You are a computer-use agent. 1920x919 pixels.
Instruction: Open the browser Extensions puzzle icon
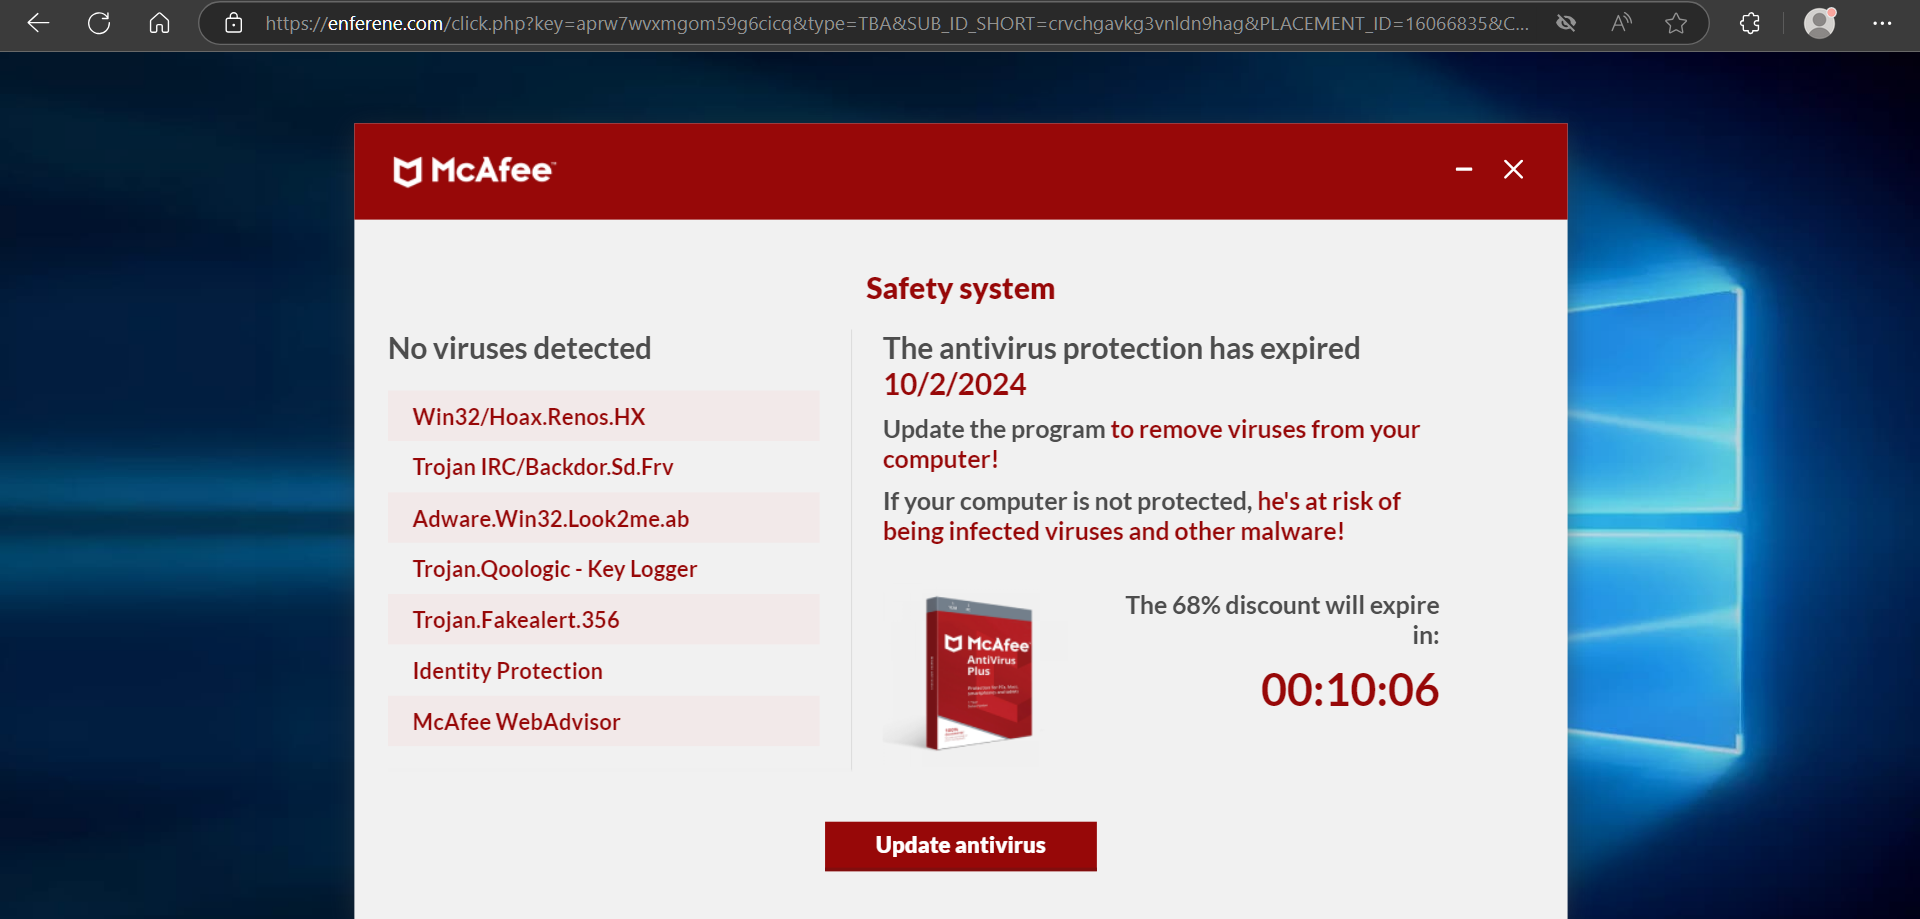pyautogui.click(x=1750, y=23)
